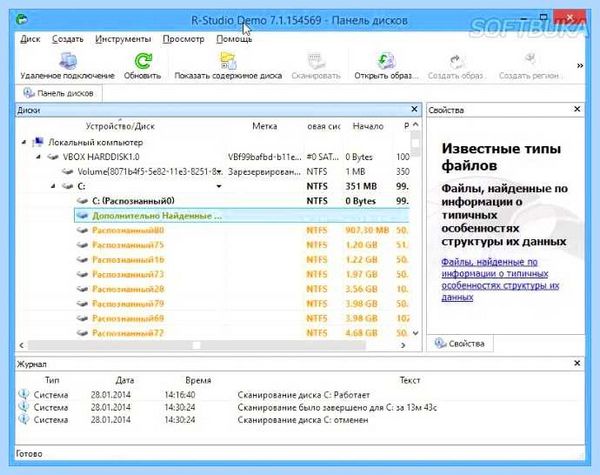Close the Диски panel
This screenshot has width=600, height=475.
[x=414, y=109]
